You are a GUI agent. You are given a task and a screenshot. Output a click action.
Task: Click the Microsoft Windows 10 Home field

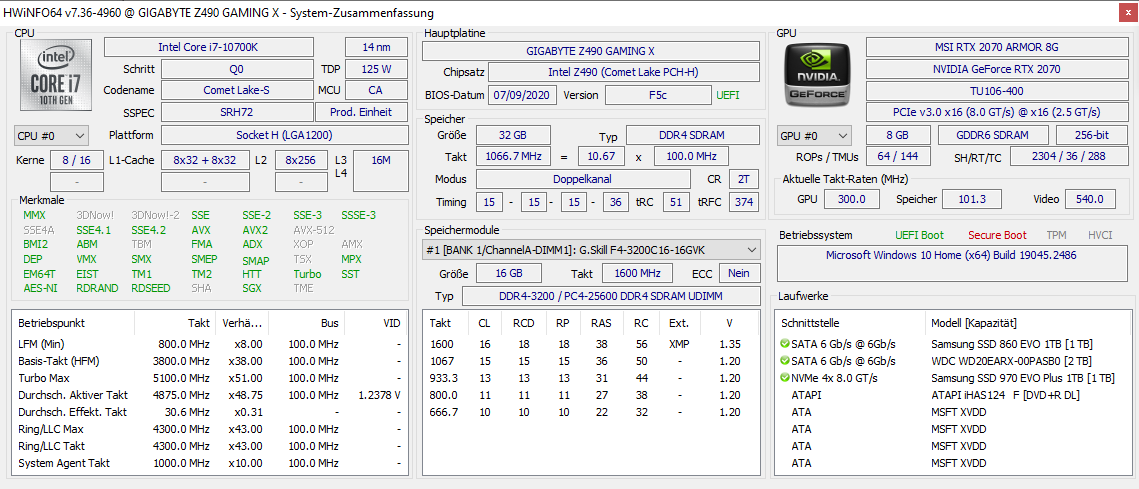pos(952,264)
